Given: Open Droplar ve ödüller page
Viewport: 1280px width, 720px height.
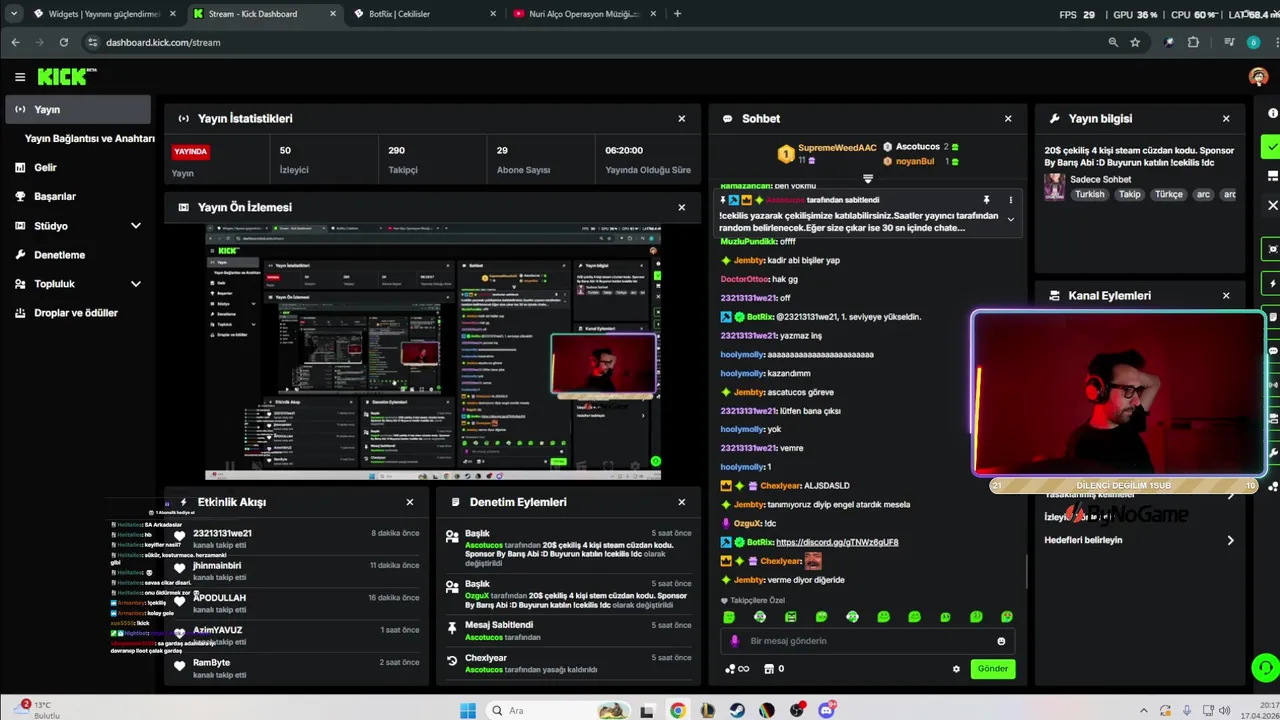Looking at the screenshot, I should click(x=78, y=313).
